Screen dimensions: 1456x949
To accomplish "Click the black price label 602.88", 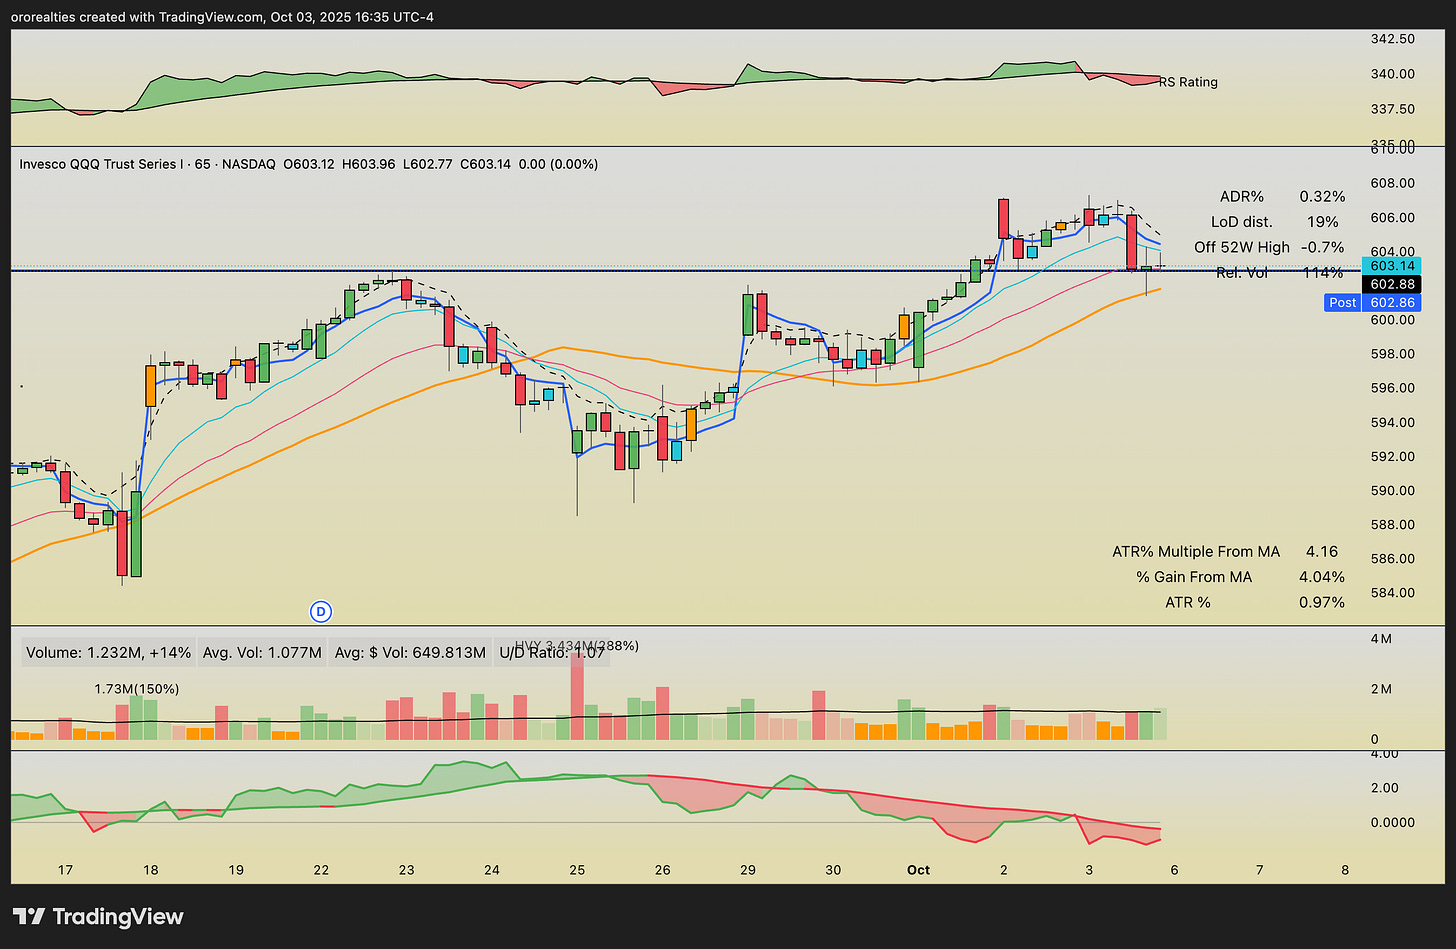I will click(1391, 284).
